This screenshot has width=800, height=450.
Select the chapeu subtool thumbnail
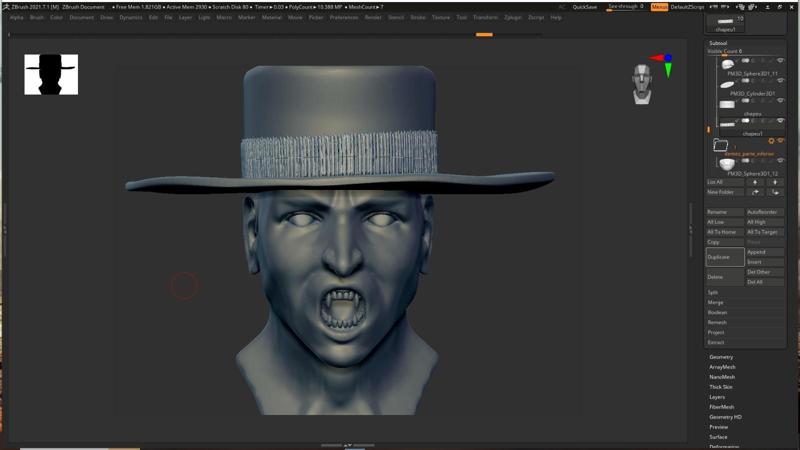pyautogui.click(x=727, y=105)
